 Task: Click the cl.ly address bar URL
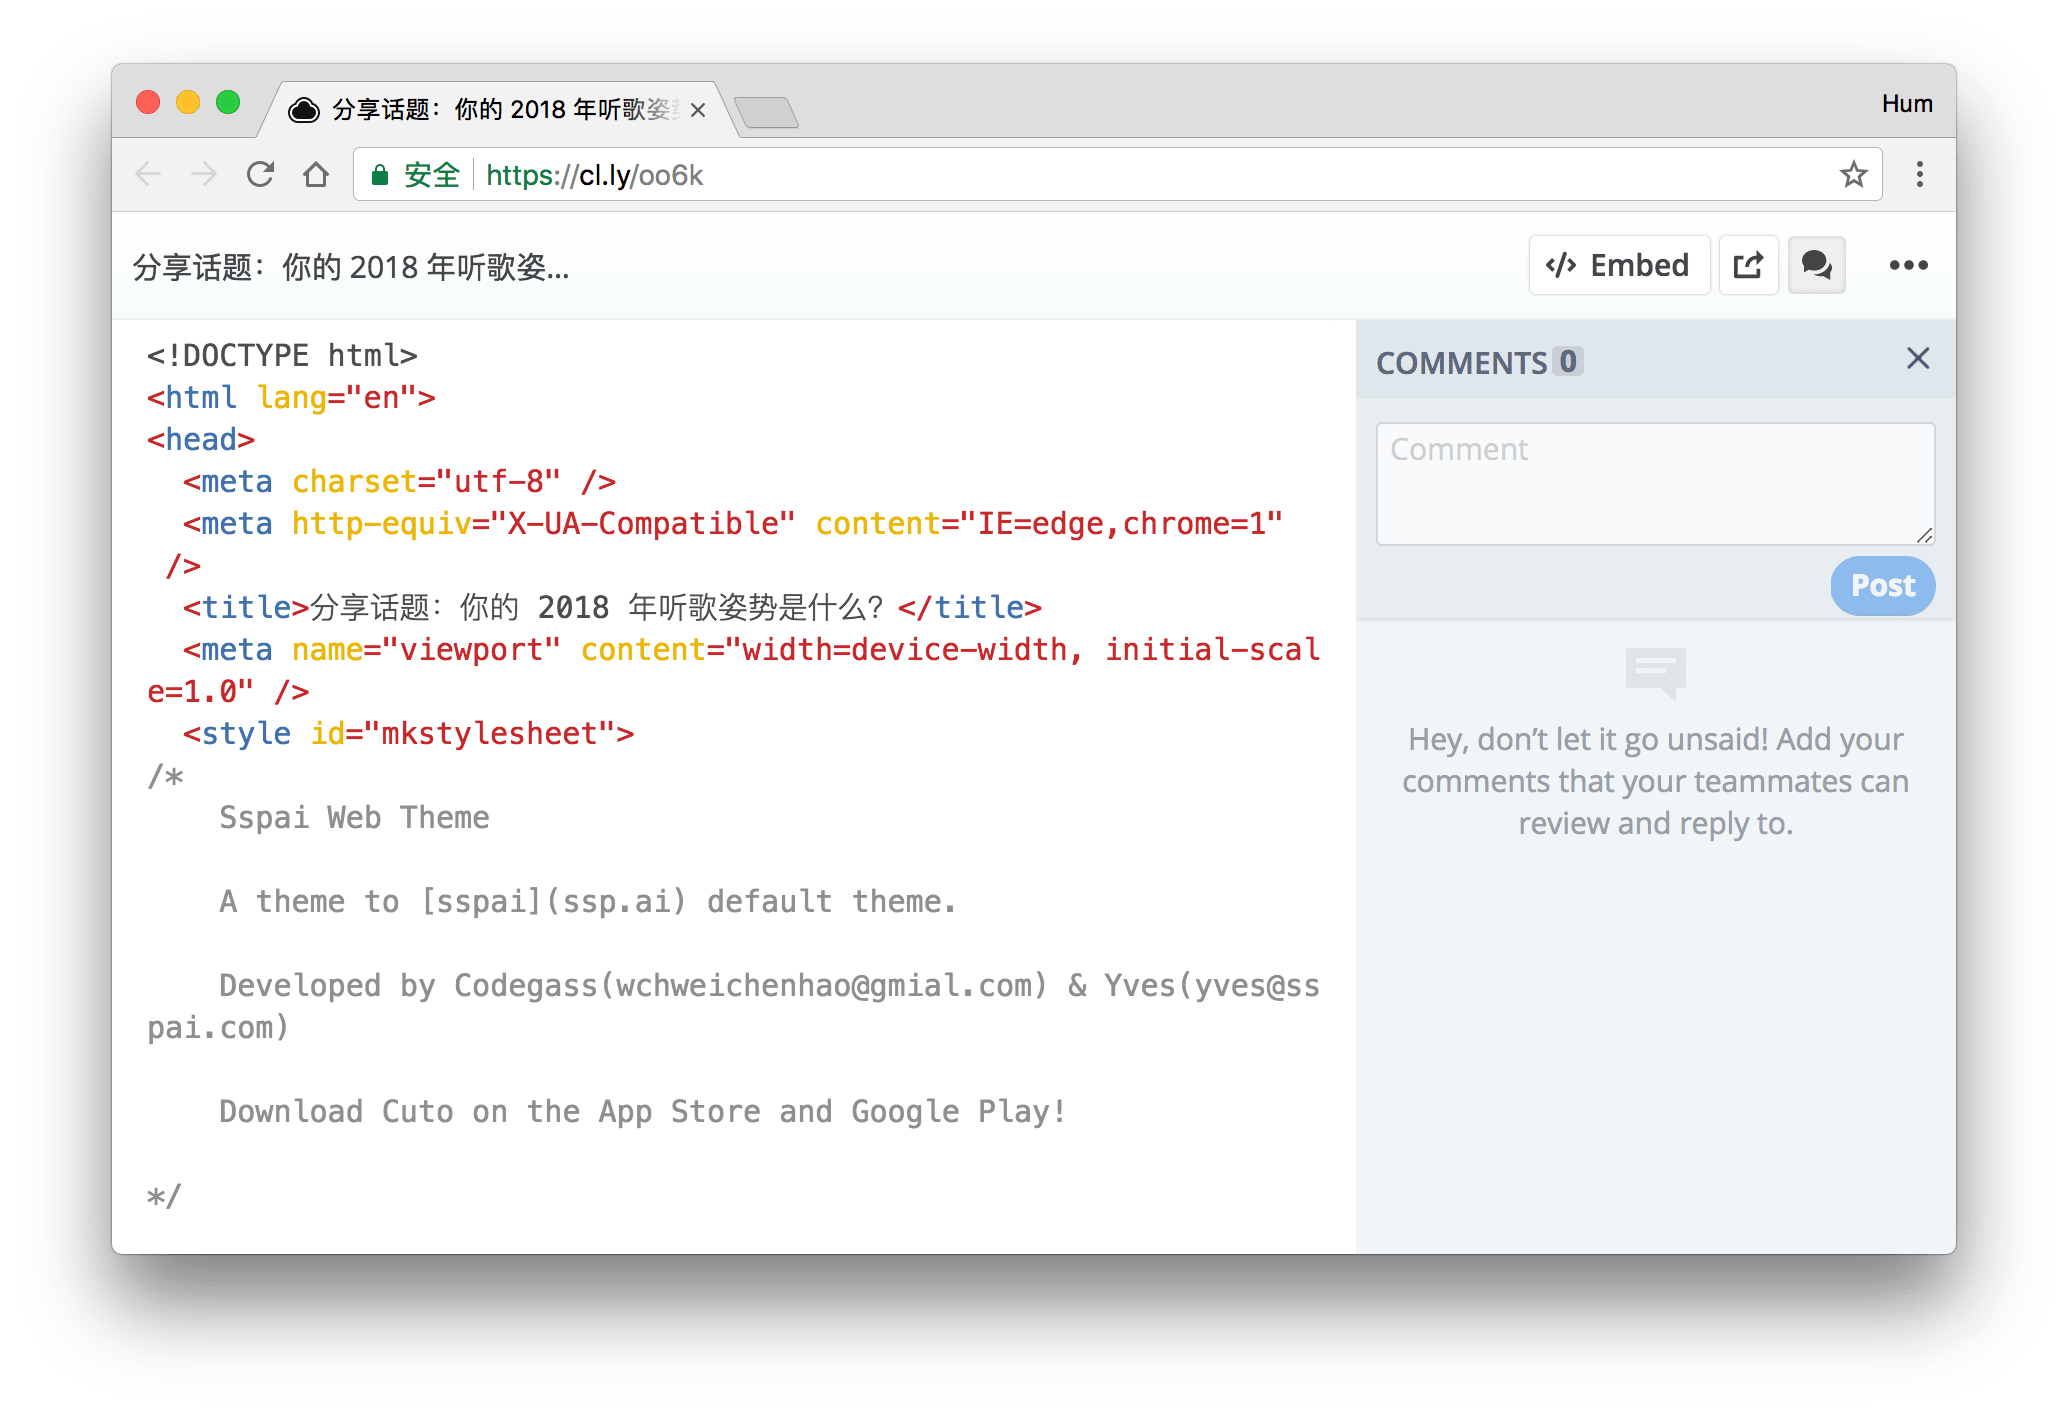pyautogui.click(x=594, y=175)
